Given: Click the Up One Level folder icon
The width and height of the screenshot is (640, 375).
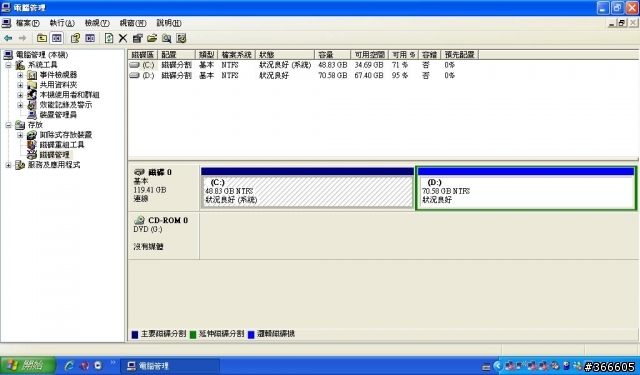Looking at the screenshot, I should tap(42, 38).
